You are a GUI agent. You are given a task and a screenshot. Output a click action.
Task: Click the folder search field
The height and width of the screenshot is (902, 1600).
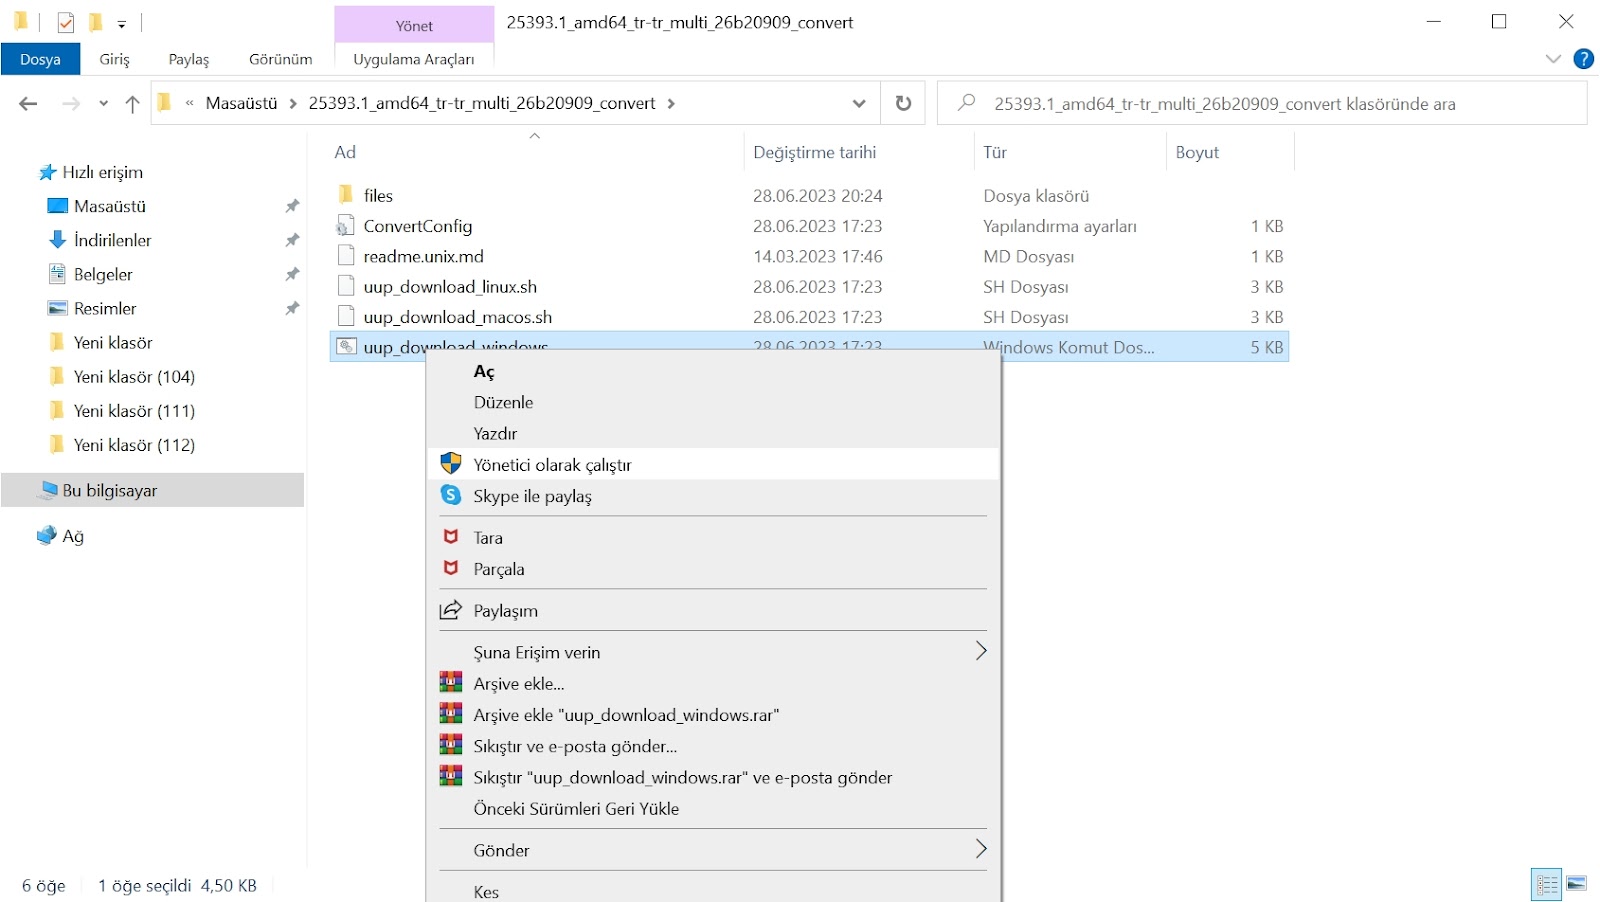tap(1262, 103)
